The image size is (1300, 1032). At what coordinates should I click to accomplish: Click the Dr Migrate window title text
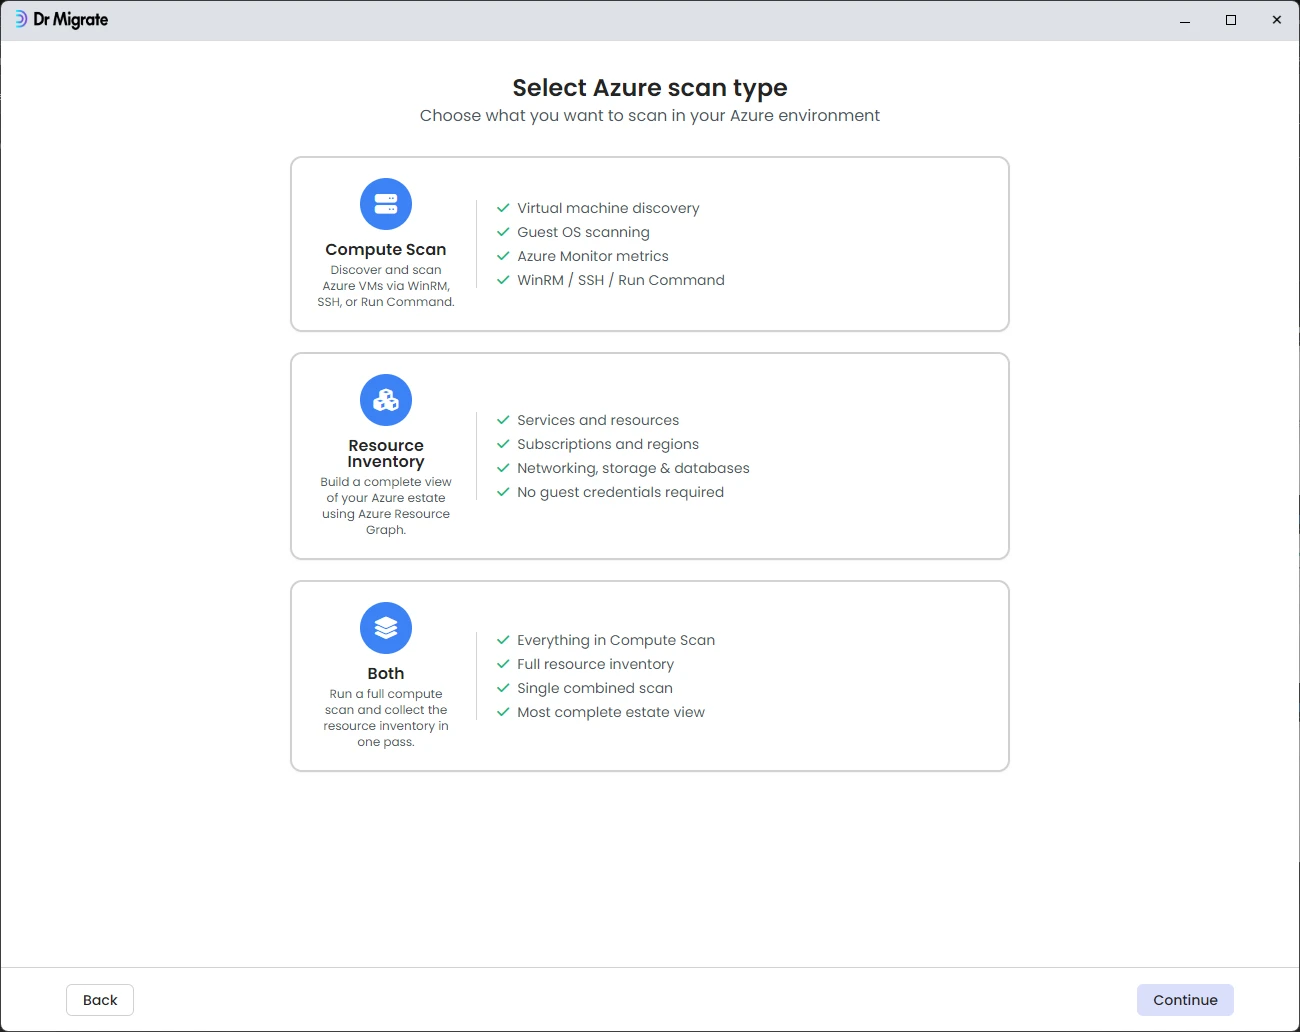click(x=70, y=19)
